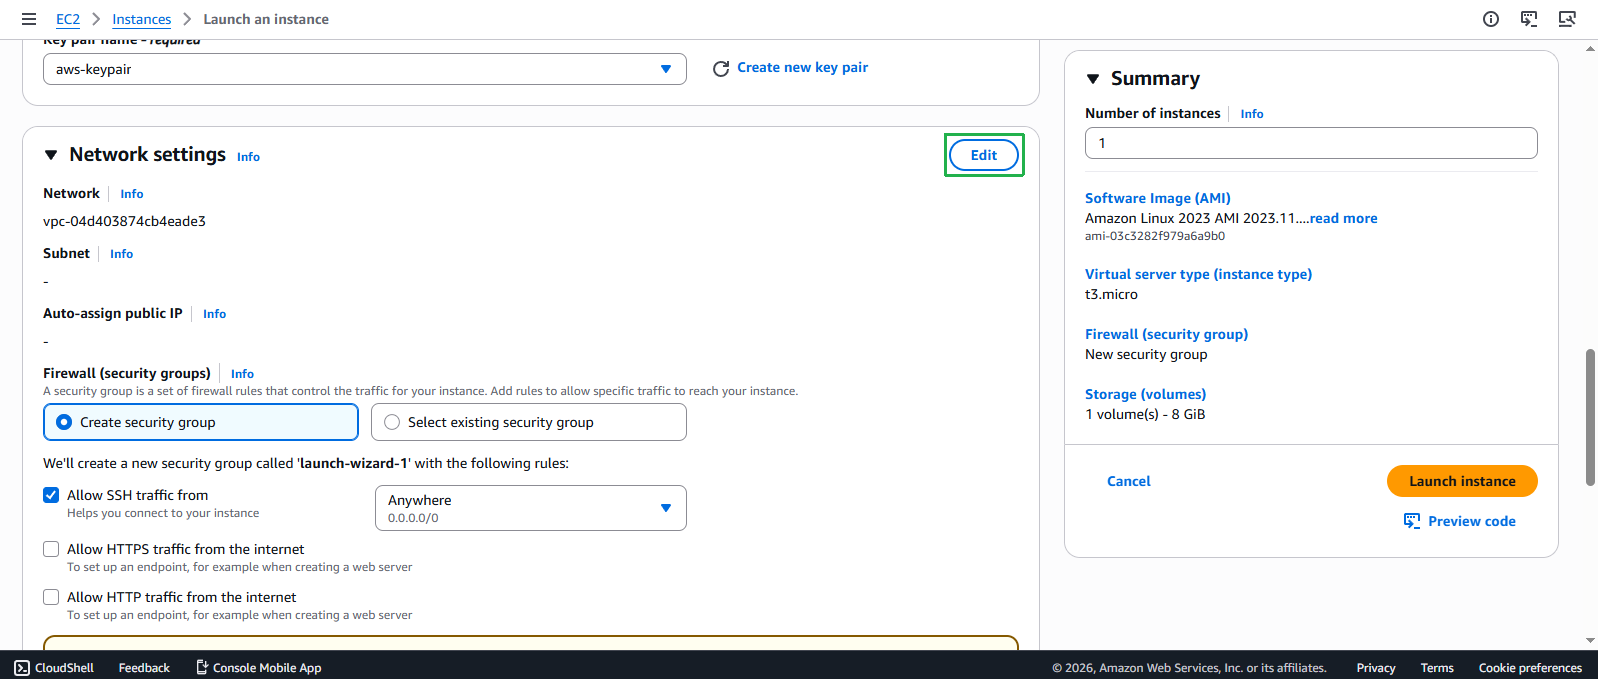The height and width of the screenshot is (679, 1598).
Task: Enable Allow SSH traffic from checkbox
Action: (51, 495)
